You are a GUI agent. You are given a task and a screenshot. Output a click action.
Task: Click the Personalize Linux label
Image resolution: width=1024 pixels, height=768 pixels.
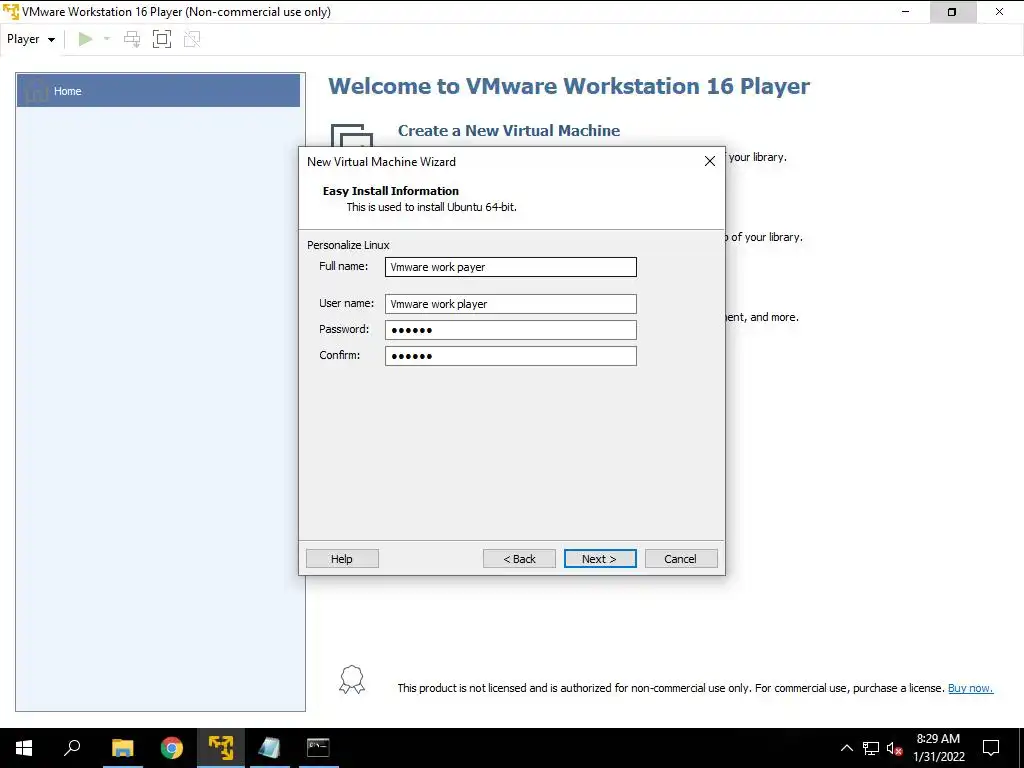pyautogui.click(x=348, y=245)
